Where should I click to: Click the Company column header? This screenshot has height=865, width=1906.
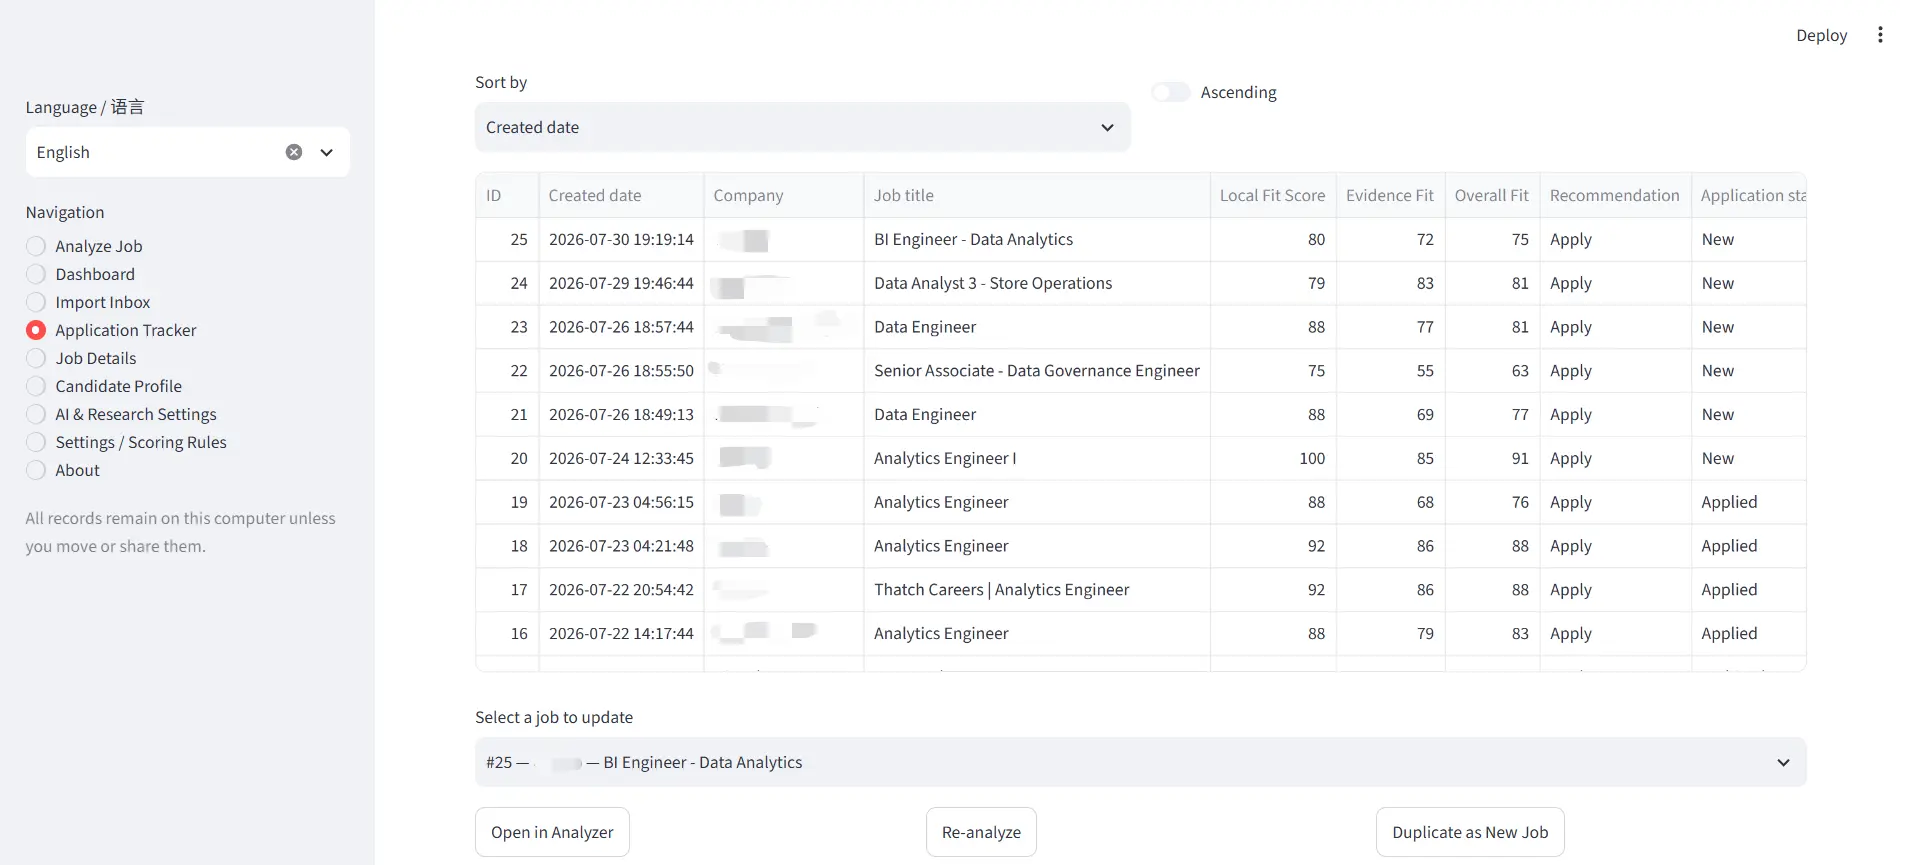tap(784, 196)
